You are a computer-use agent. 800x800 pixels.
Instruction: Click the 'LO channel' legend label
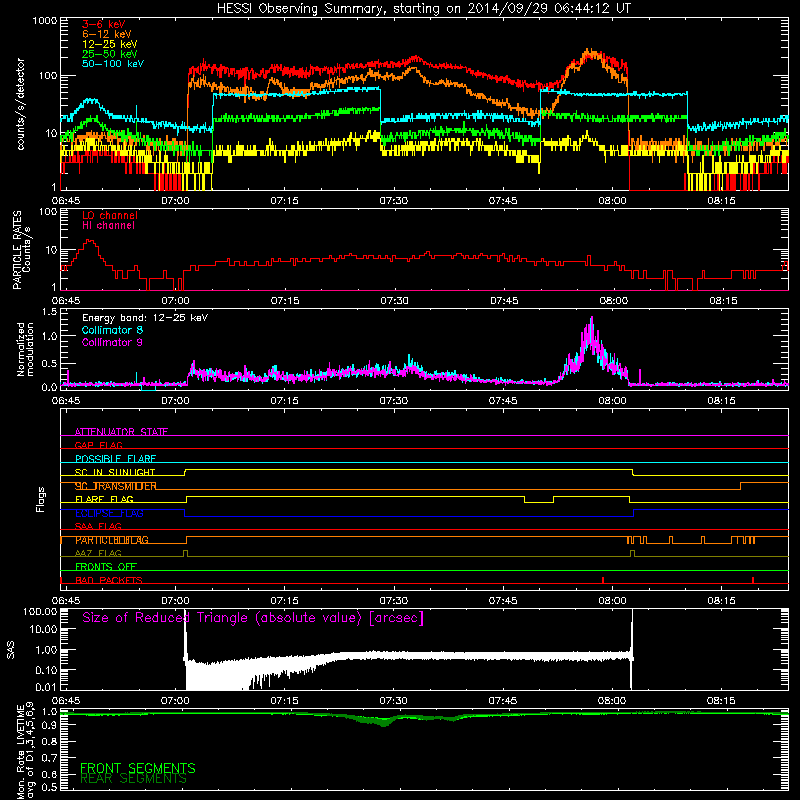(x=110, y=215)
